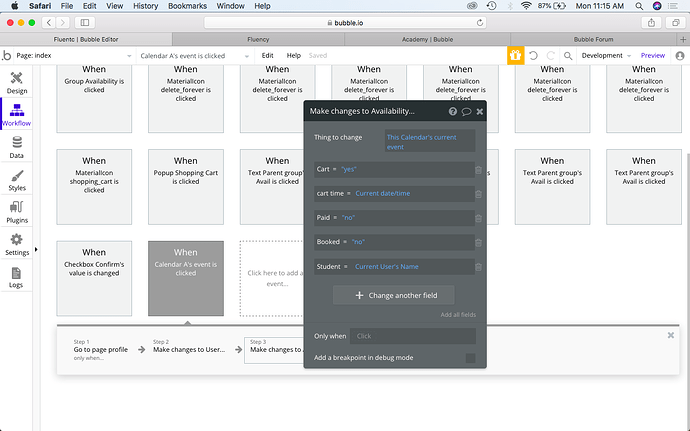690x431 pixels.
Task: Close the workflow steps bar
Action: tap(671, 335)
